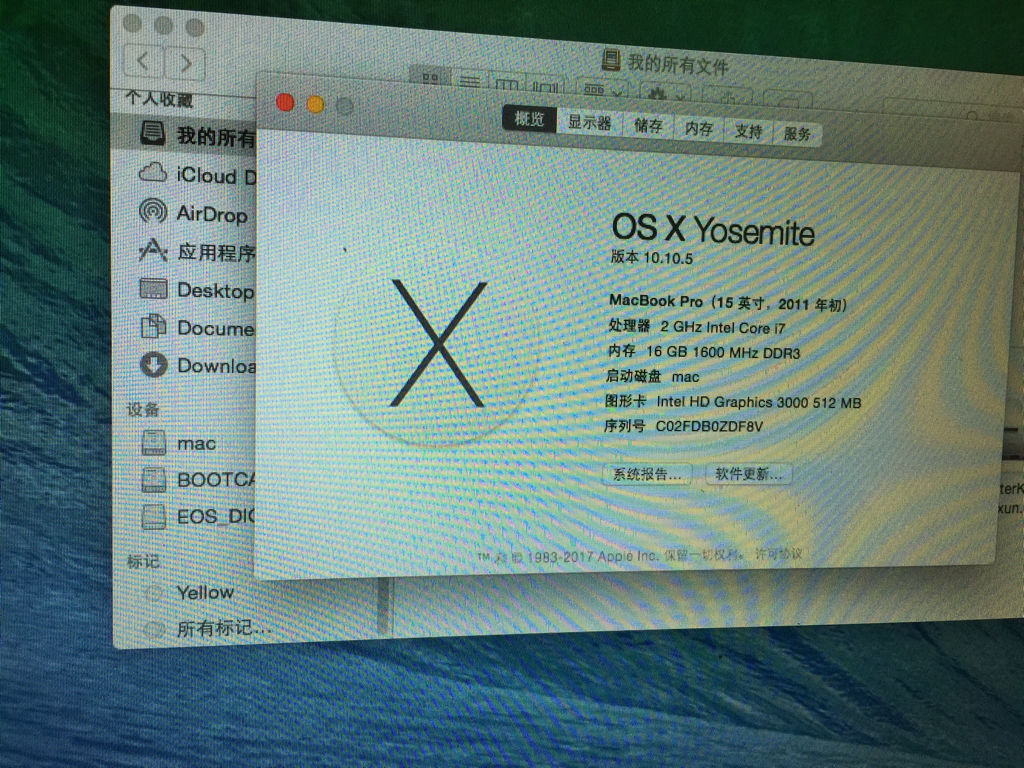1024x768 pixels.
Task: Switch Finder to Cover Flow view
Action: (x=546, y=85)
